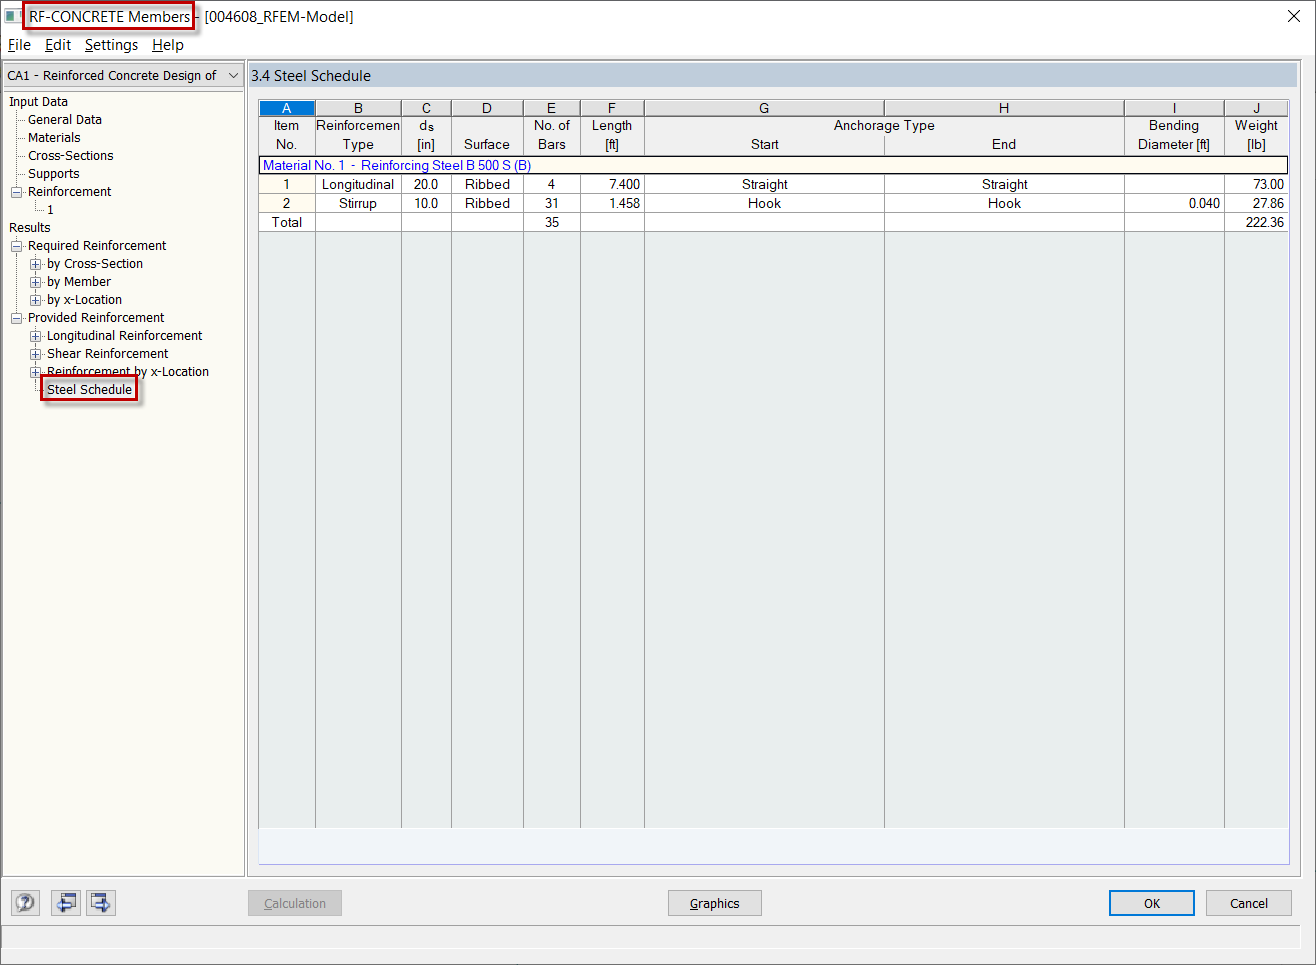Screen dimensions: 1316x965
Task: Expand the Longitudinal Reinforcement node
Action: 35,335
